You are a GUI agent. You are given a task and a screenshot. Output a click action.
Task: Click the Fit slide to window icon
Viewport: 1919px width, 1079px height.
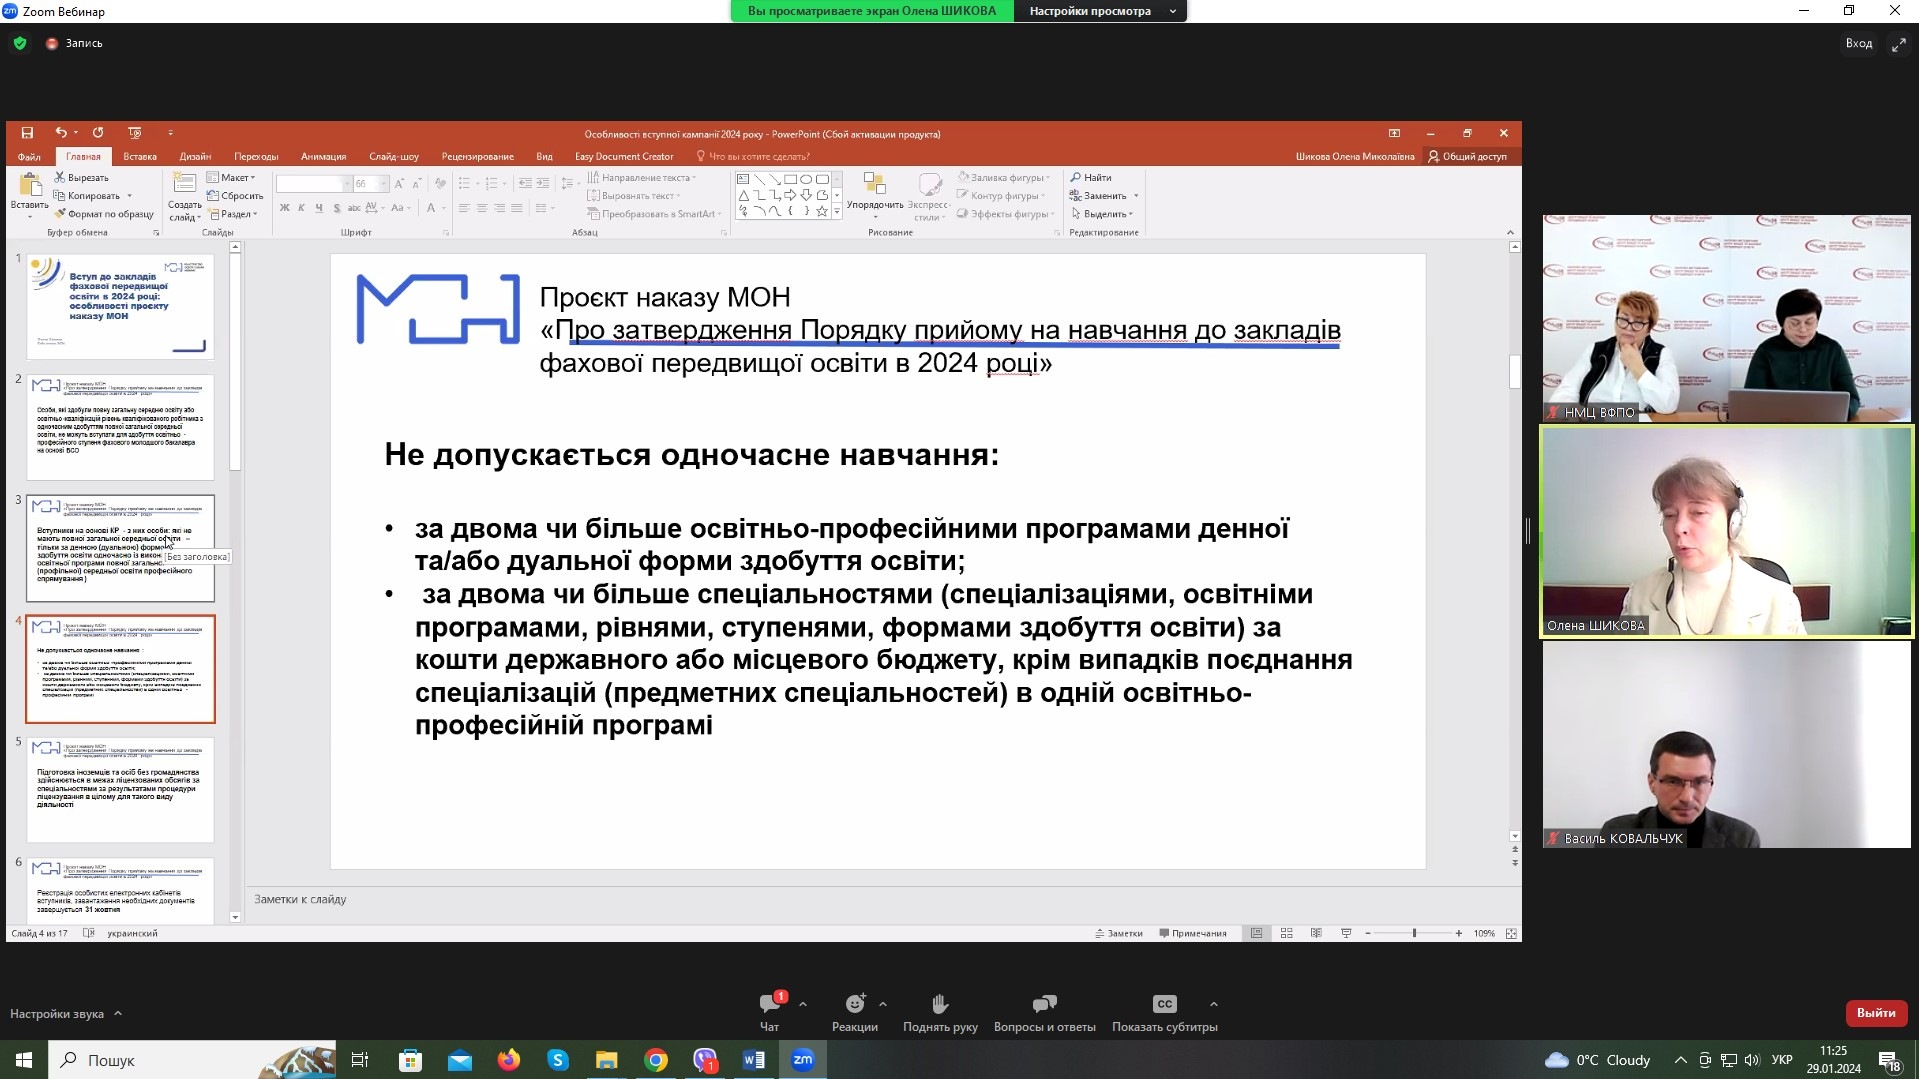(1511, 933)
